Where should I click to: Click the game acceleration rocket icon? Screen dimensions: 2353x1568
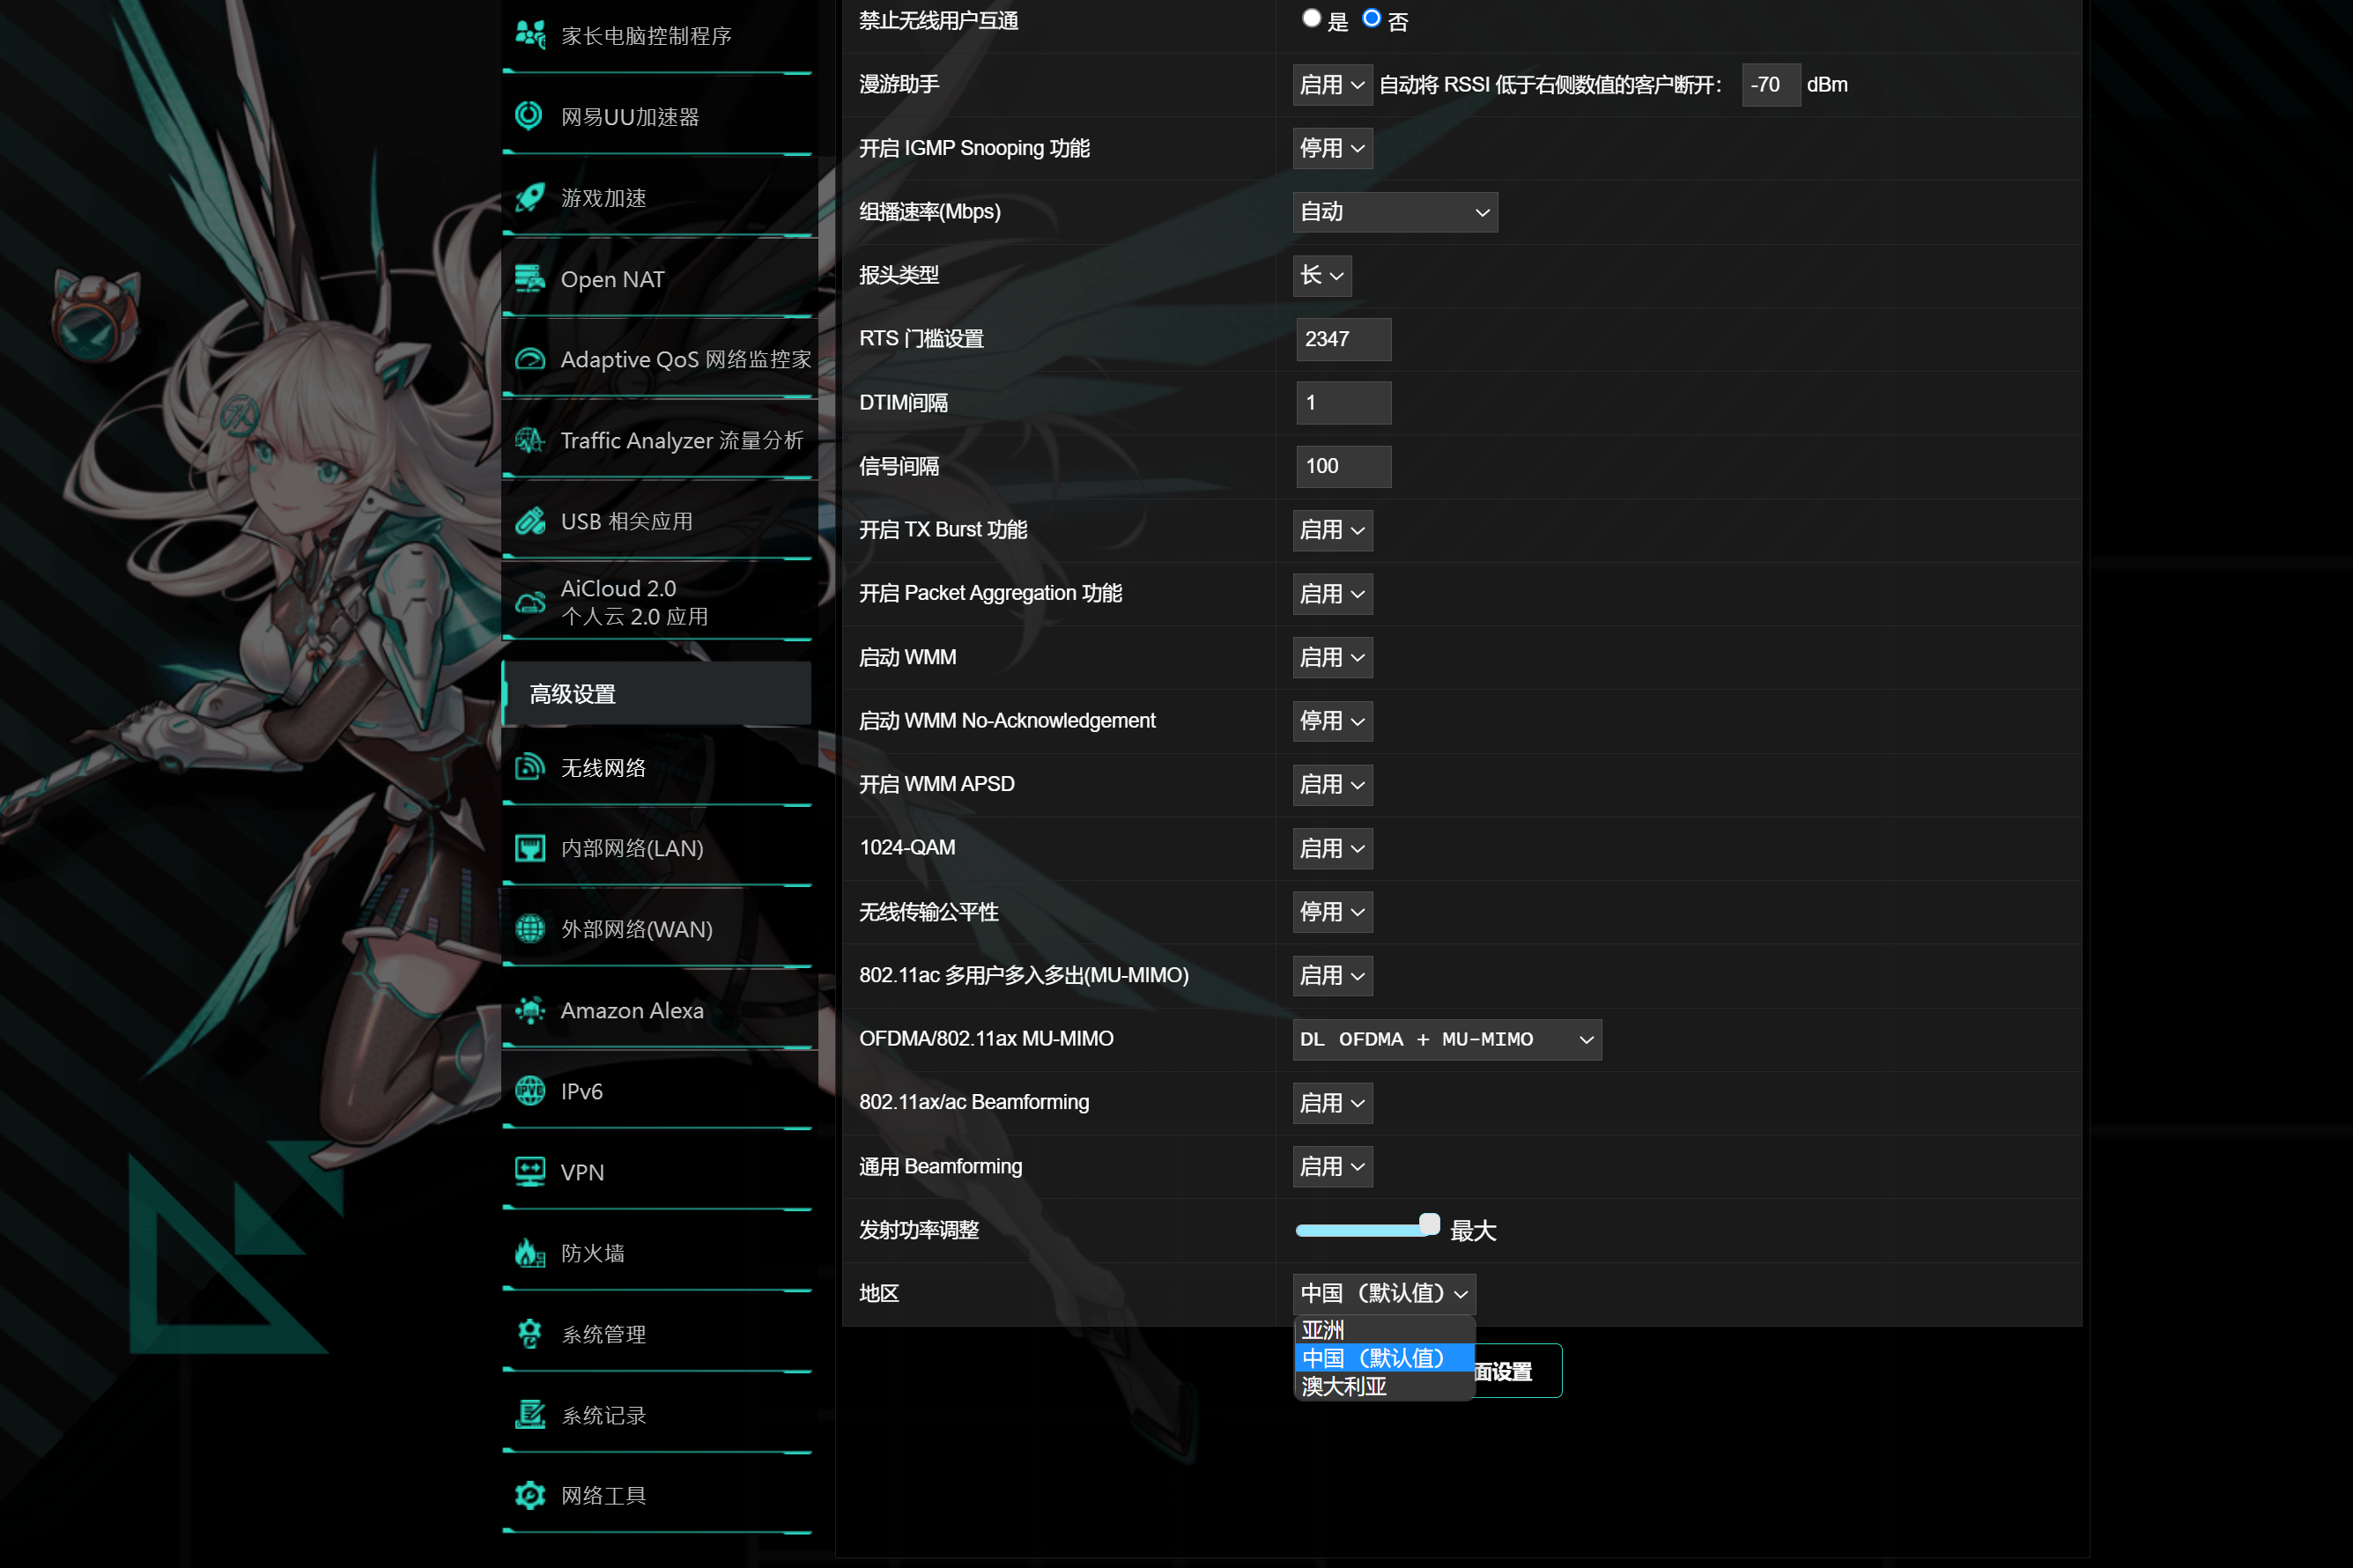pos(530,197)
